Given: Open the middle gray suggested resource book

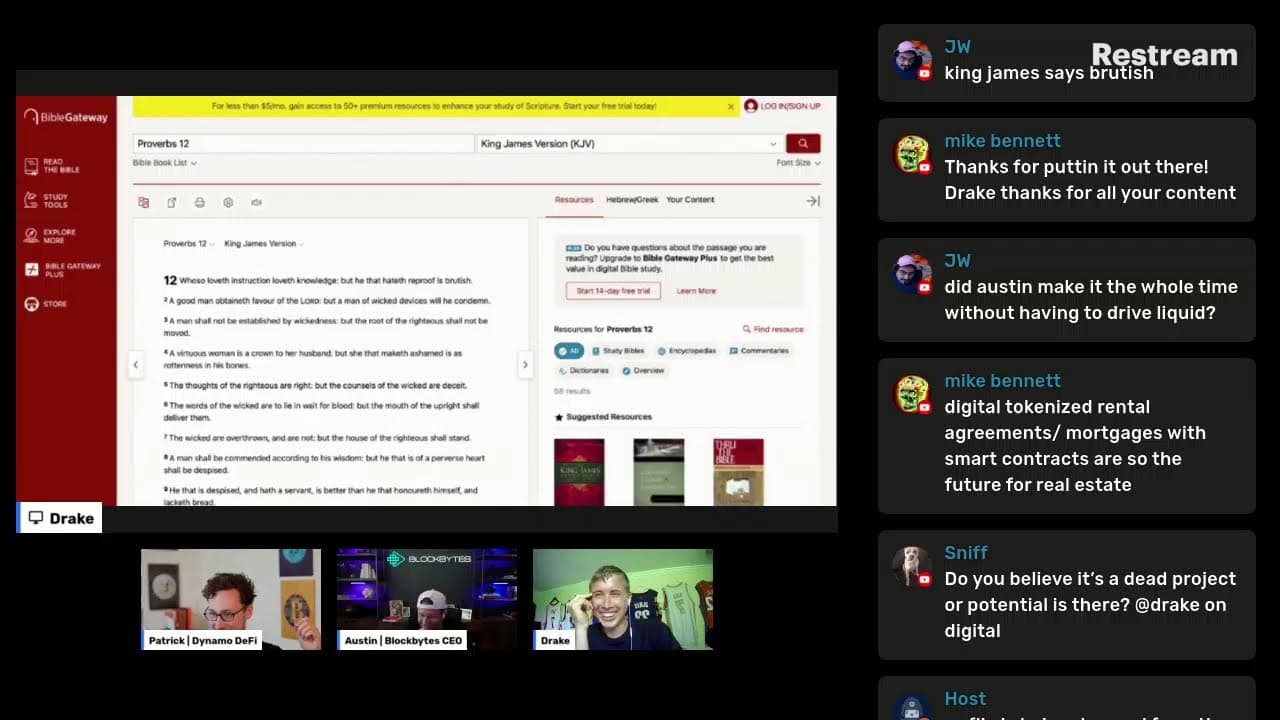Looking at the screenshot, I should point(659,472).
